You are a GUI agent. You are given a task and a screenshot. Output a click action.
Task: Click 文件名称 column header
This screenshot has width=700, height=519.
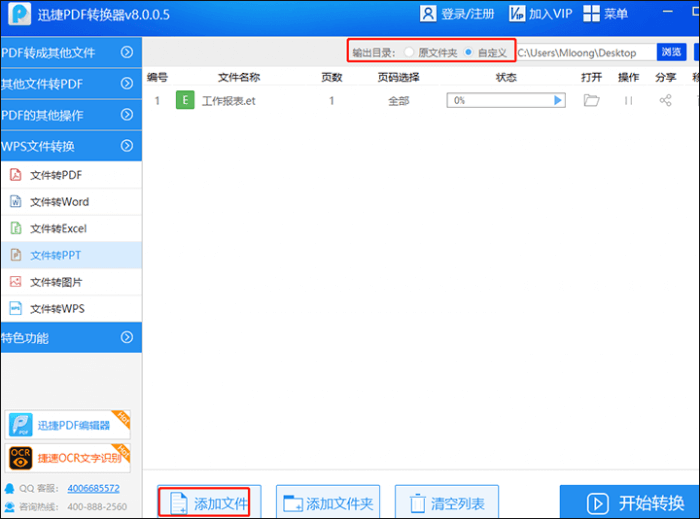[x=238, y=77]
